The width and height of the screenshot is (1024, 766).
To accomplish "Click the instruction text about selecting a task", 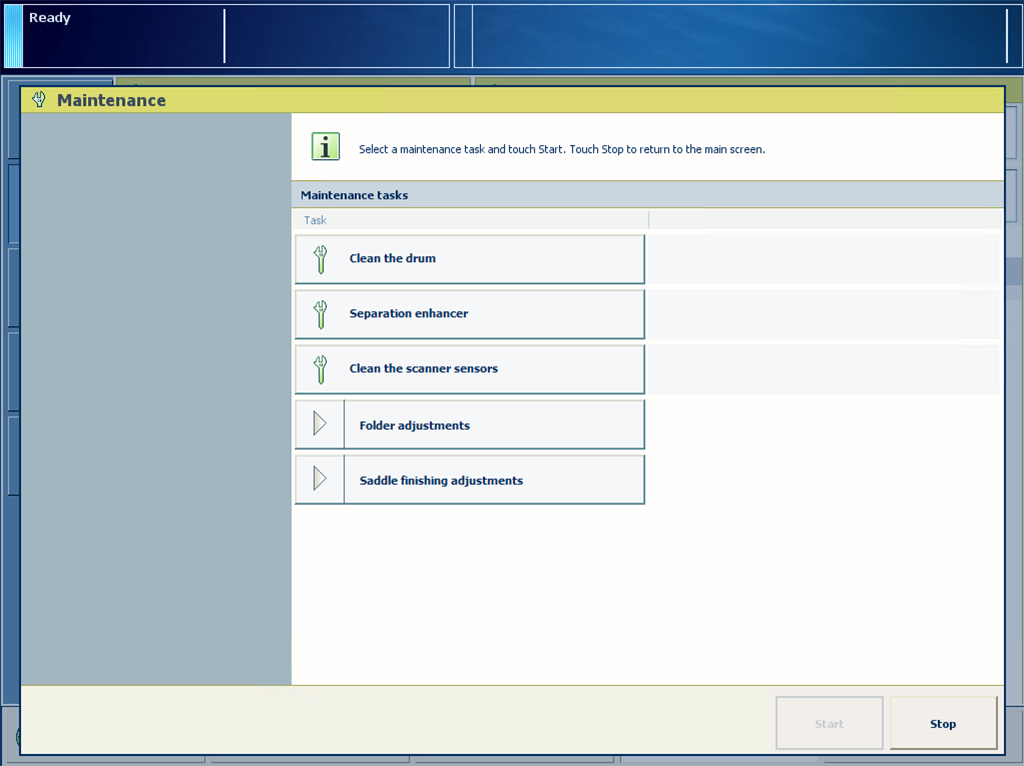I will pyautogui.click(x=561, y=150).
